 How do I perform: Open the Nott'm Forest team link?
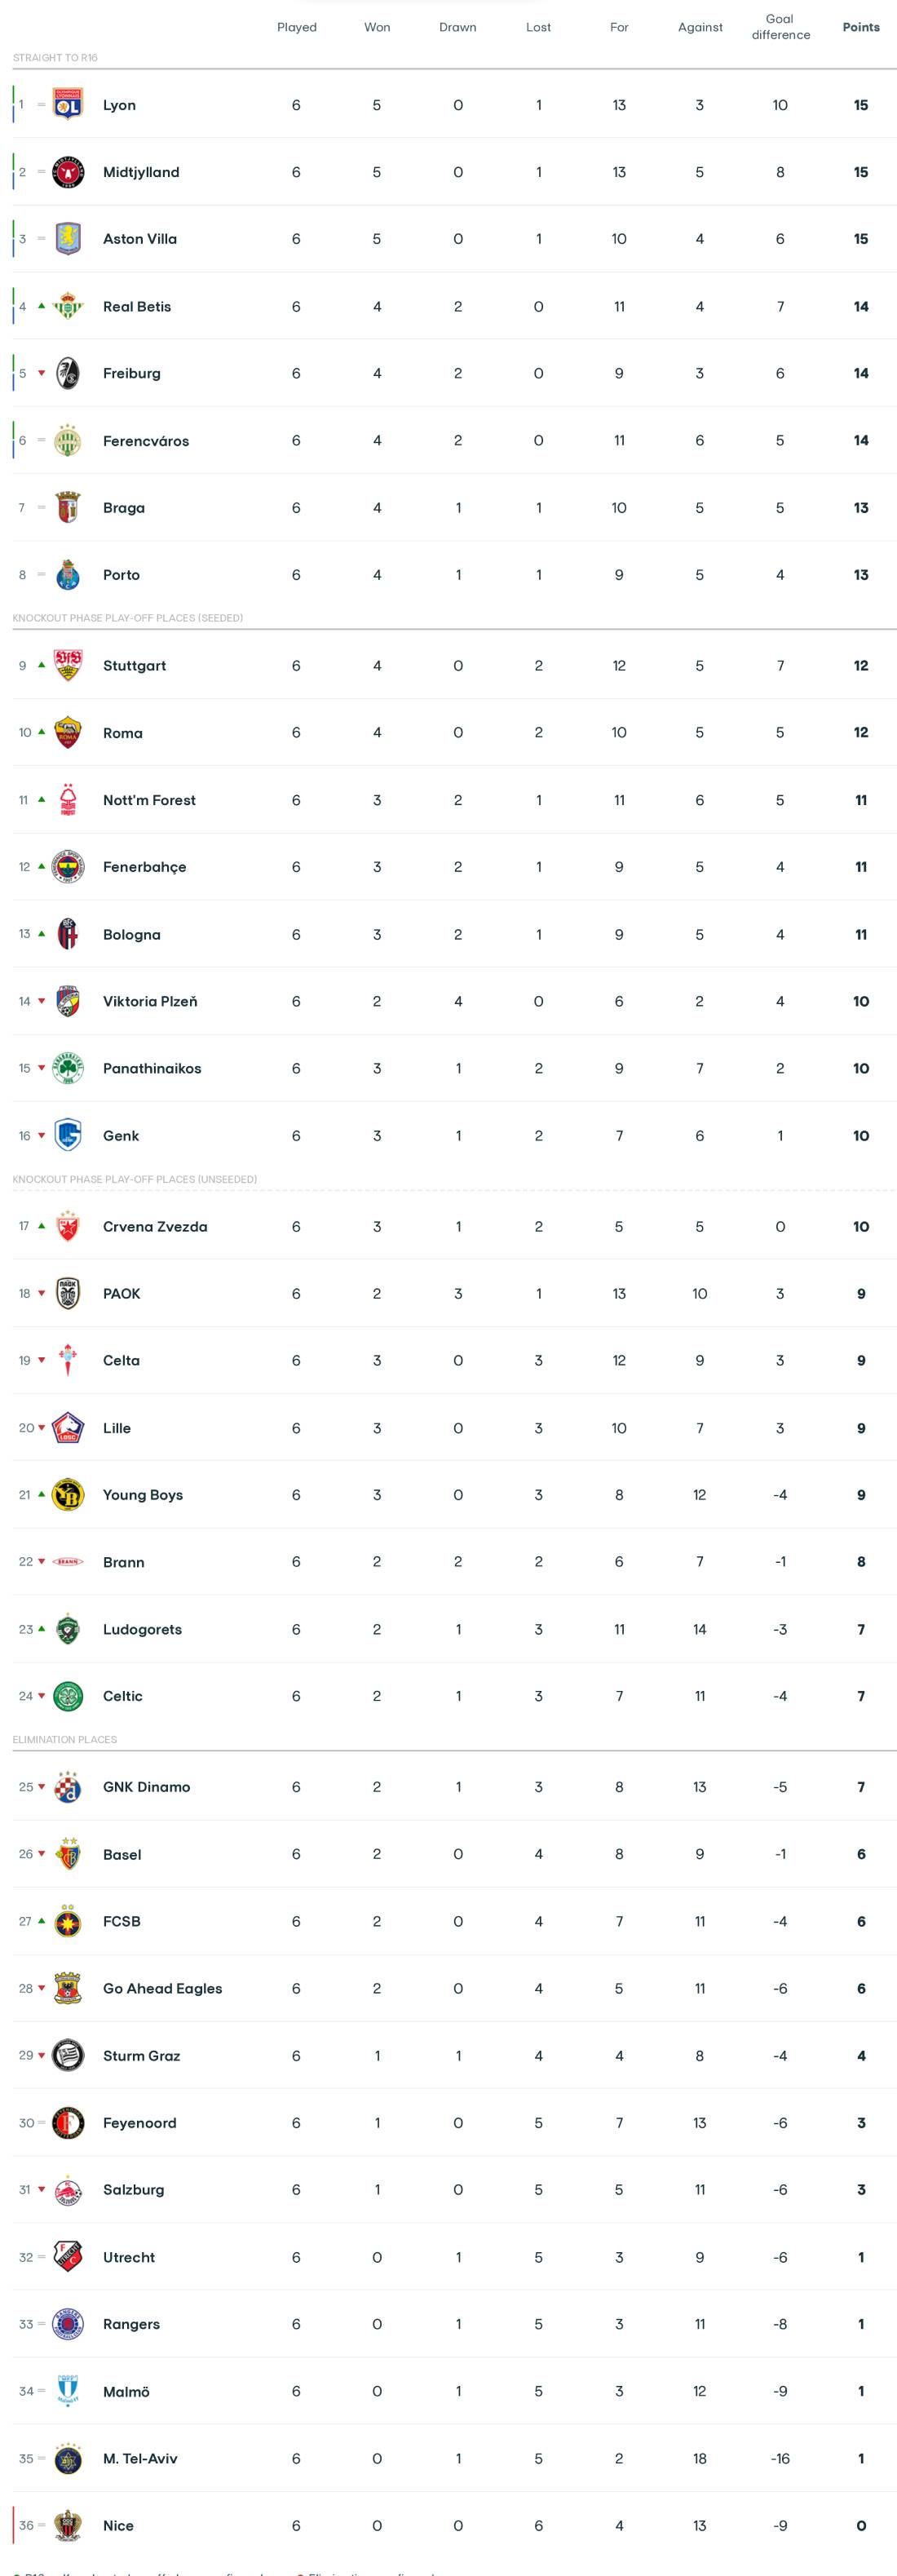point(149,800)
